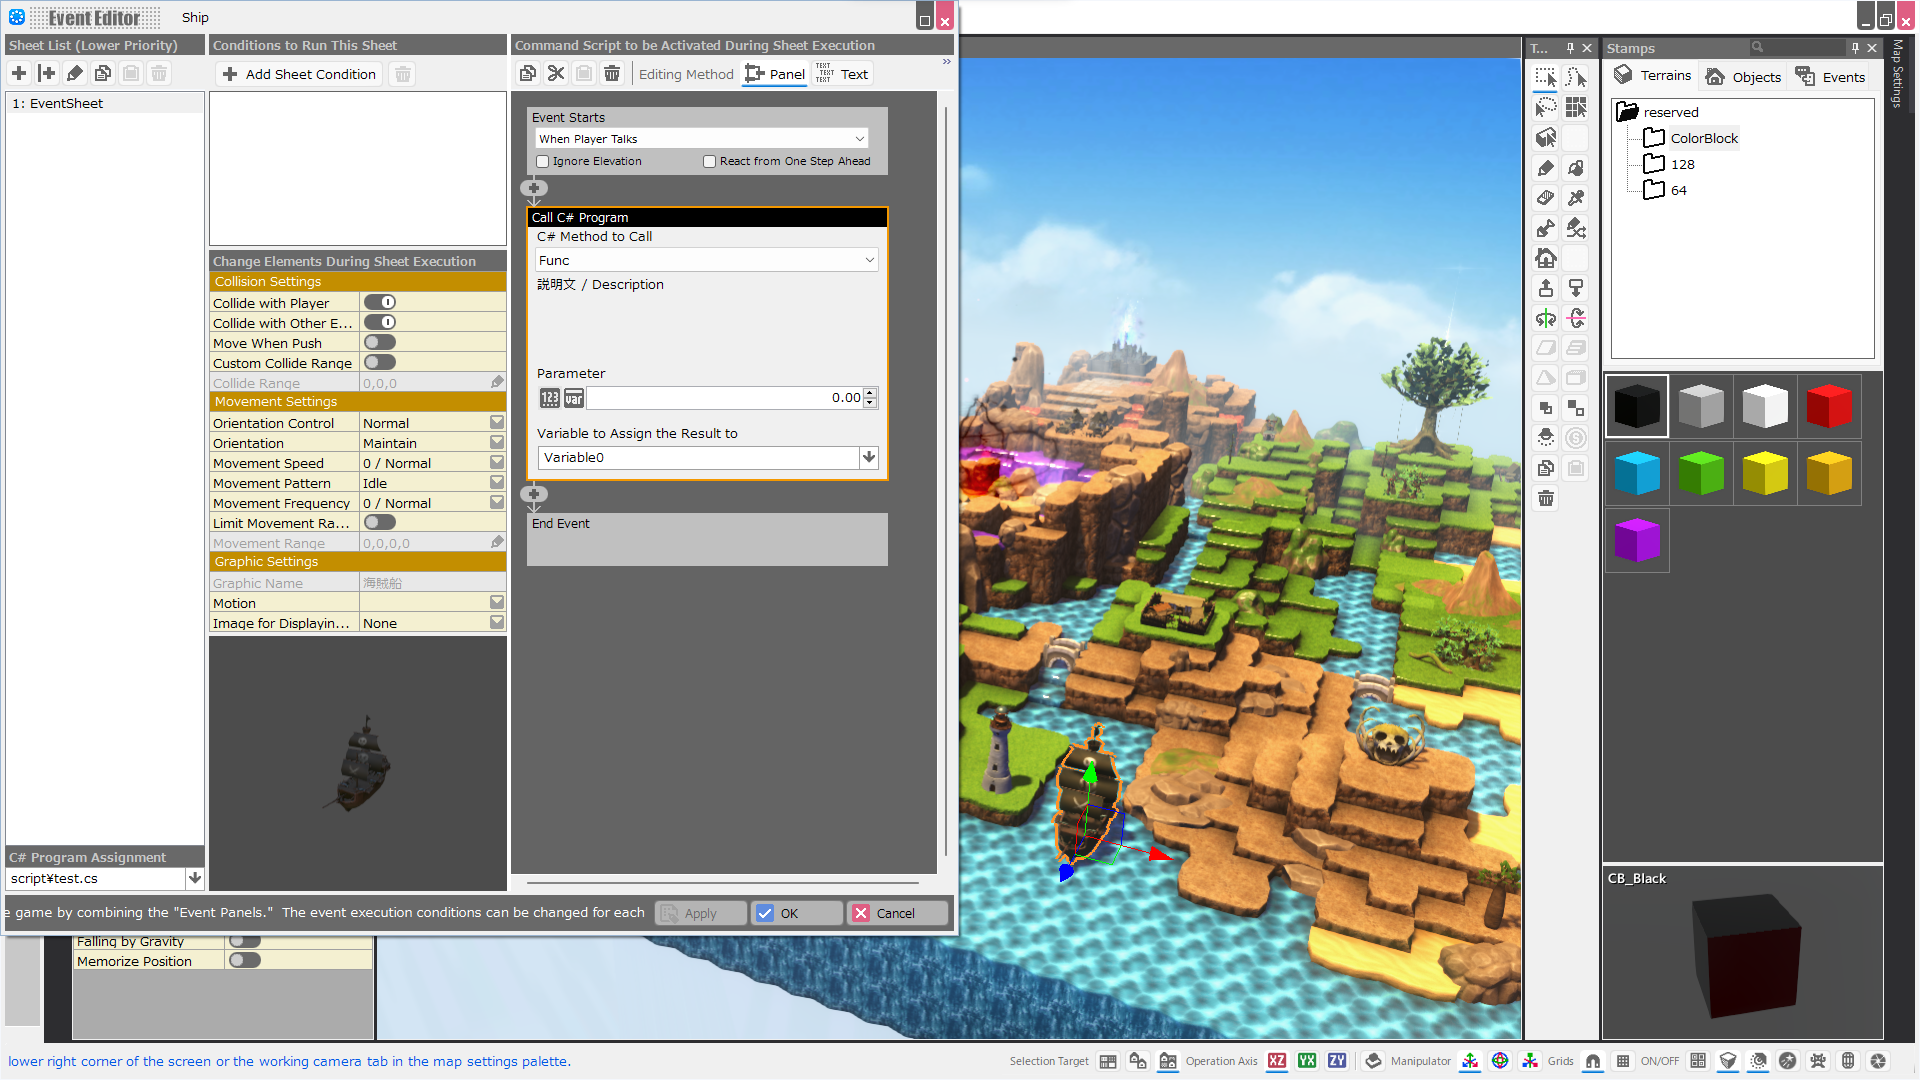Screen dimensions: 1920x1080
Task: Select the red cube color swatch
Action: point(1828,406)
